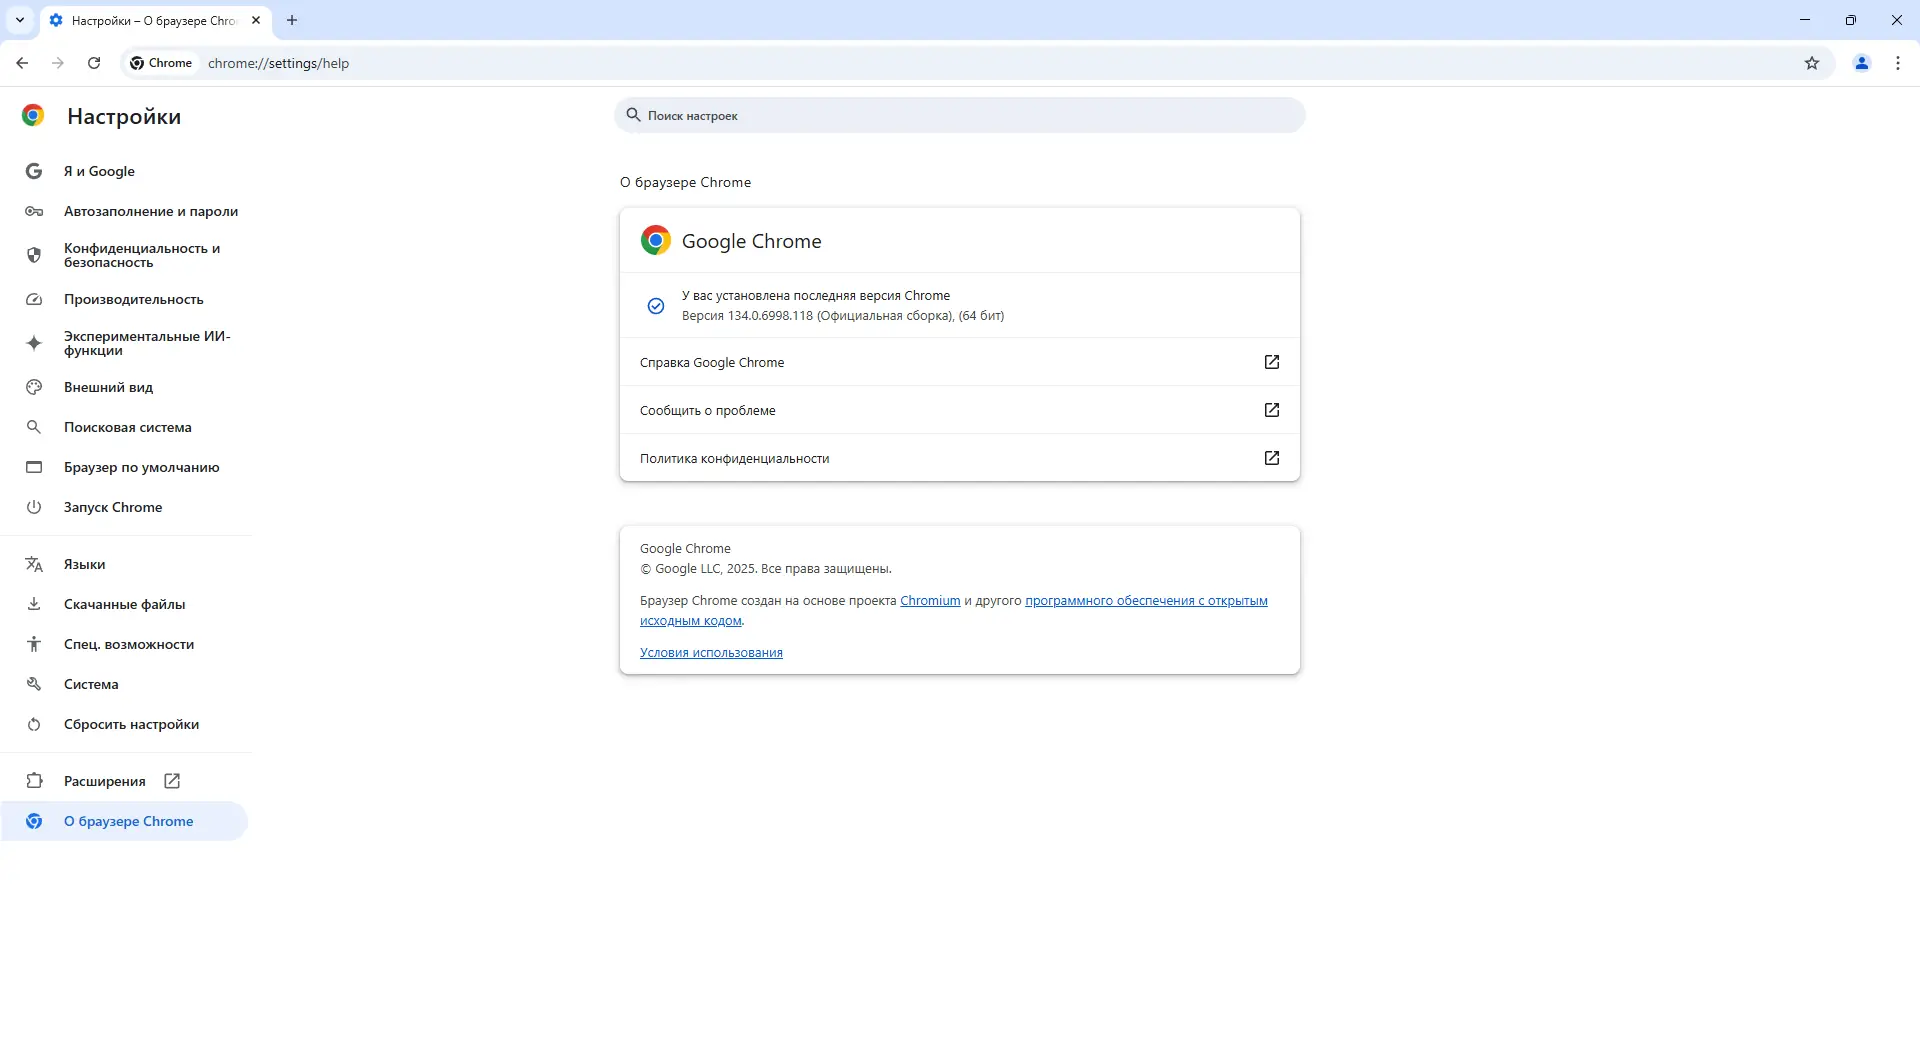Go back using the browser back arrow
This screenshot has width=1920, height=1040.
point(22,63)
